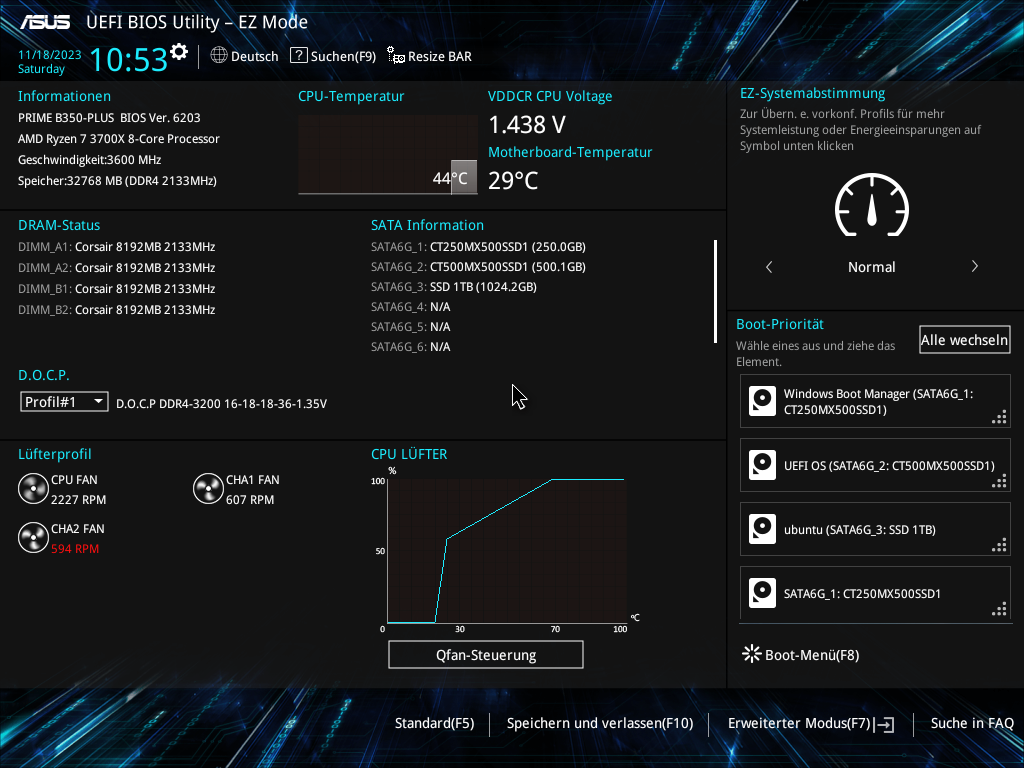Click DIMM_A2 memory row
Image resolution: width=1024 pixels, height=768 pixels.
click(116, 268)
